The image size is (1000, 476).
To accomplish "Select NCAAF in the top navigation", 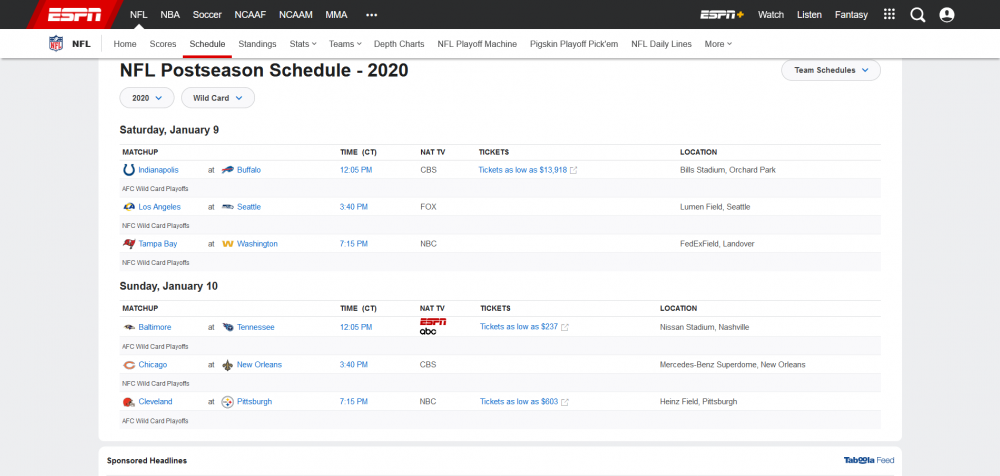I will (x=251, y=15).
